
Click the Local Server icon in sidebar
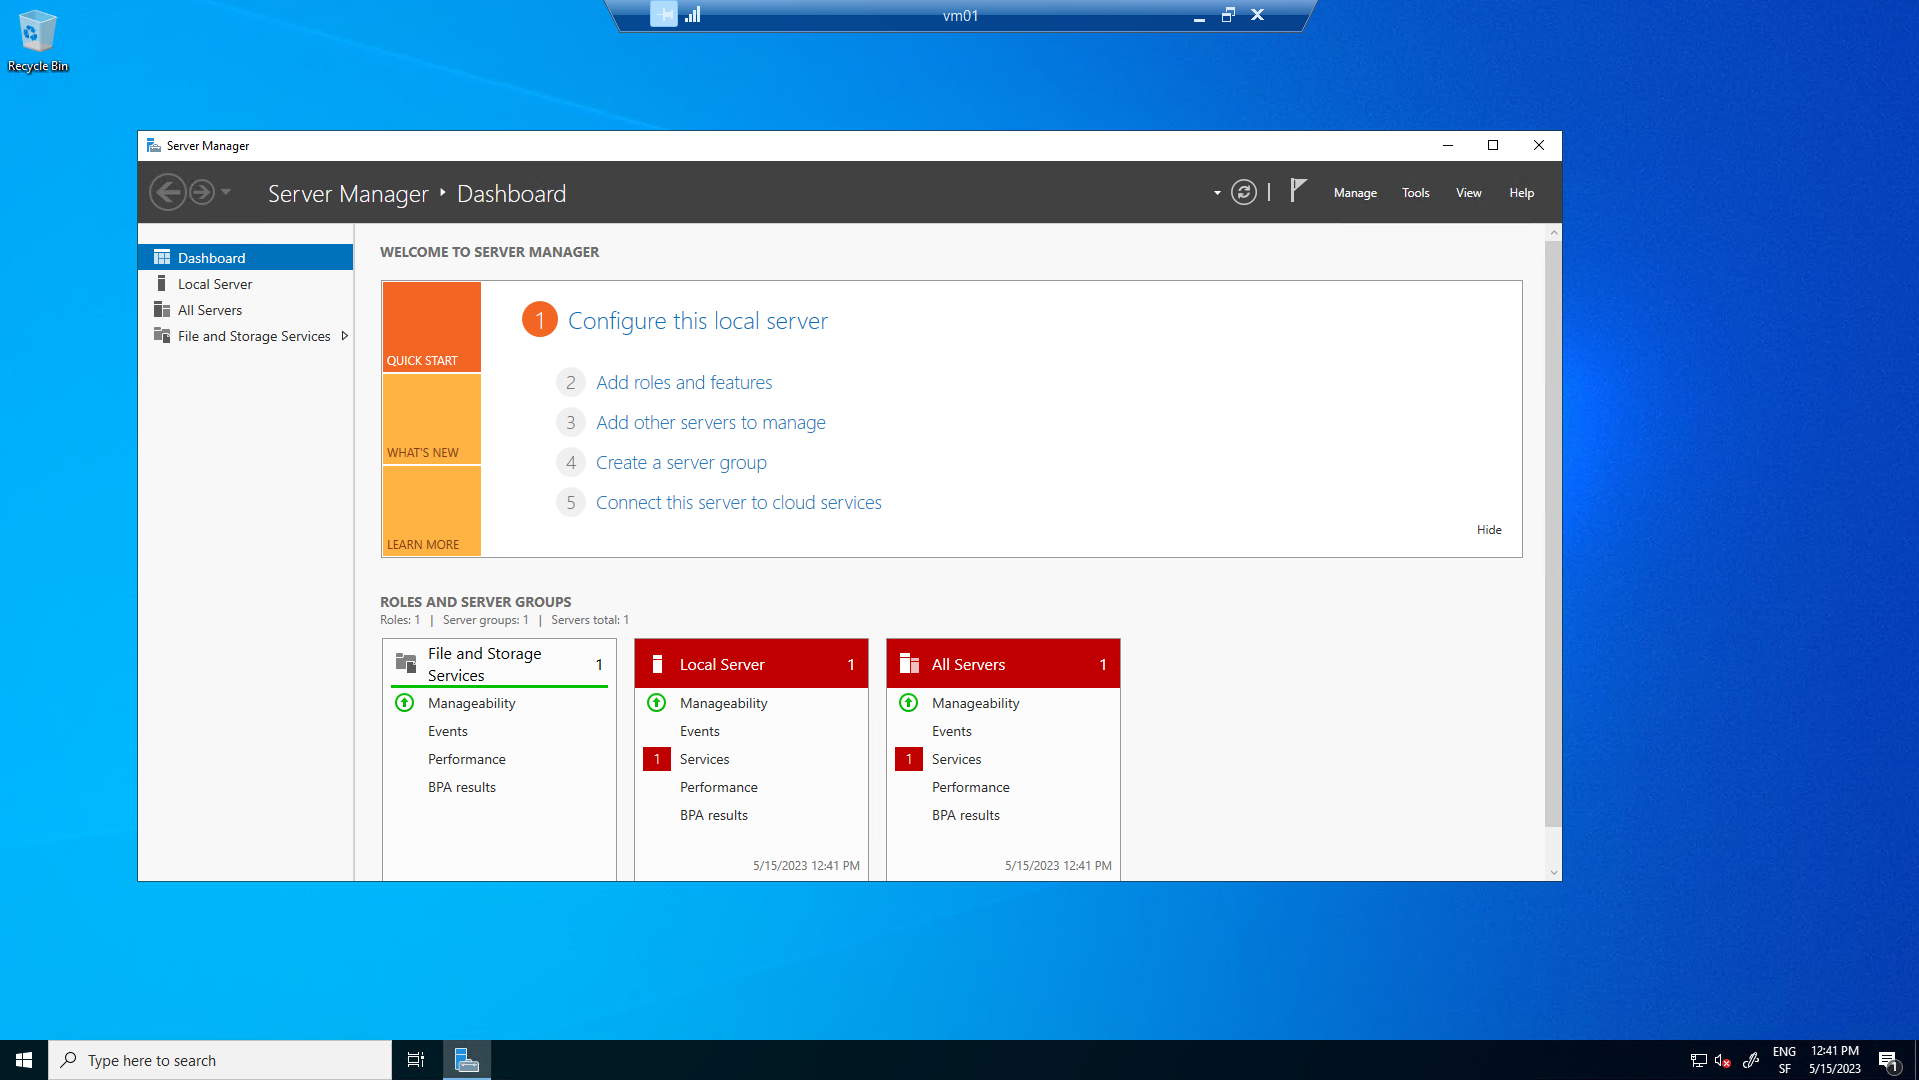click(161, 284)
